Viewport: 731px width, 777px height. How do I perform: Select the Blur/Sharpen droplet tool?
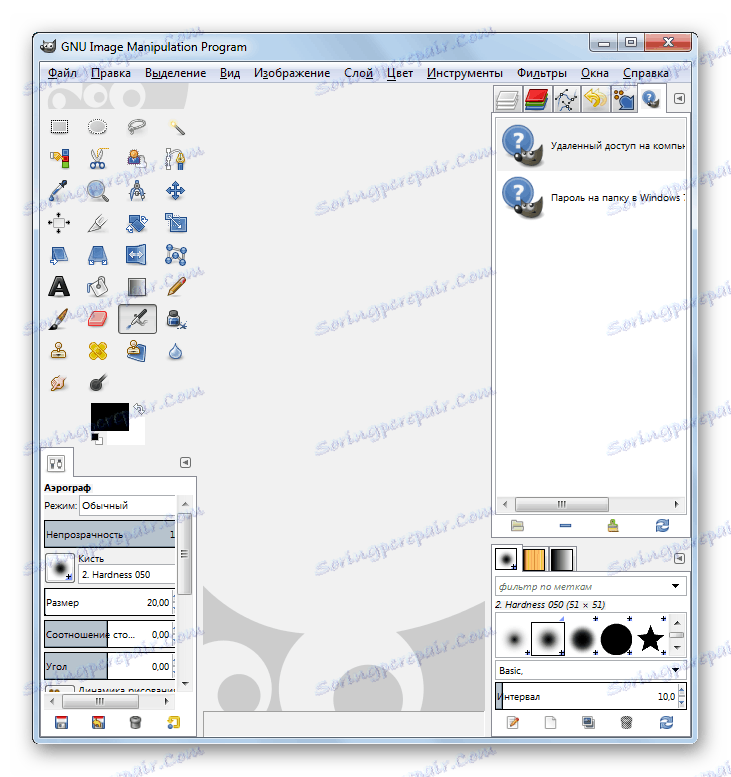click(175, 351)
